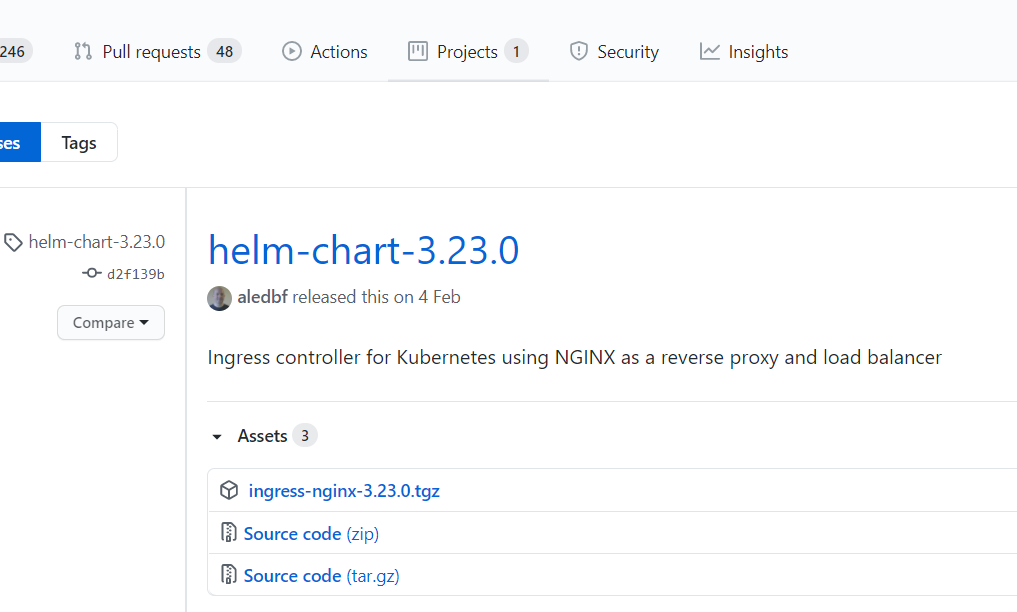The image size is (1017, 612).
Task: Click the Insights graph icon
Action: [x=710, y=51]
